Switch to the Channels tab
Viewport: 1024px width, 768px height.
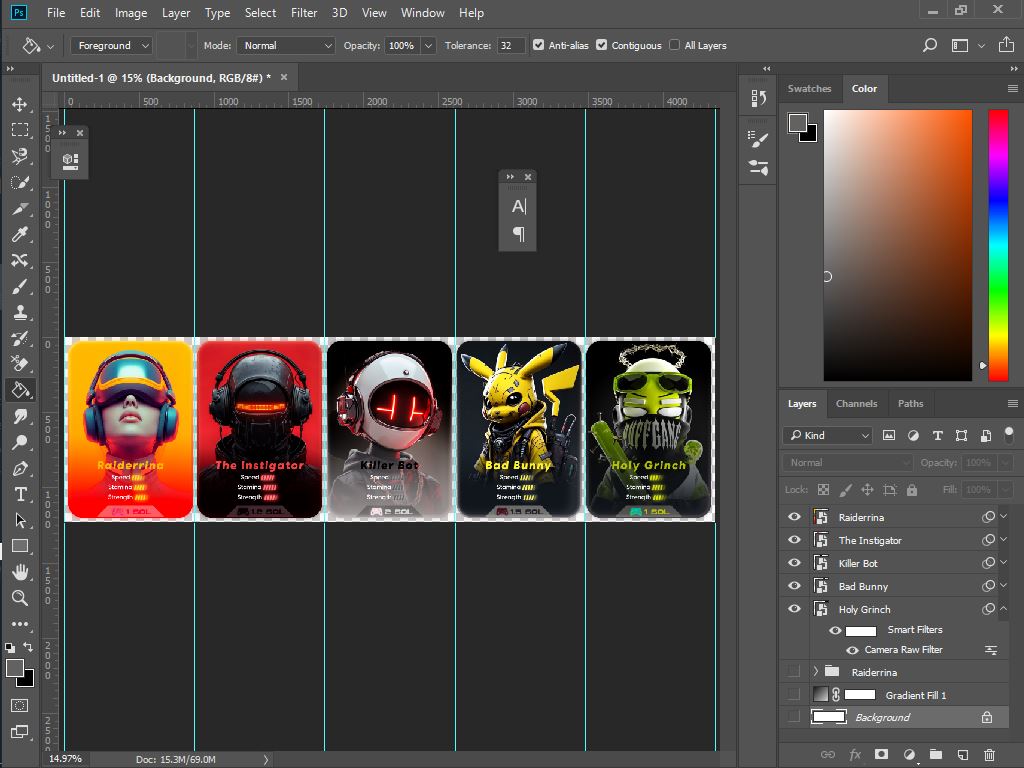(x=856, y=404)
